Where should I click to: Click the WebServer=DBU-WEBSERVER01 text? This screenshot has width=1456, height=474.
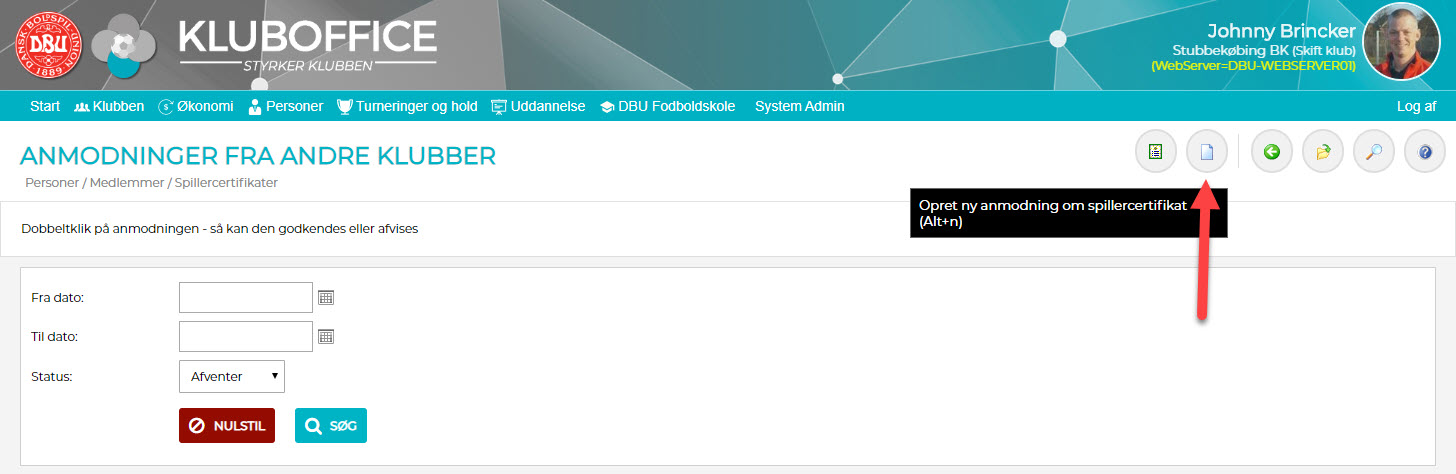tap(1254, 66)
